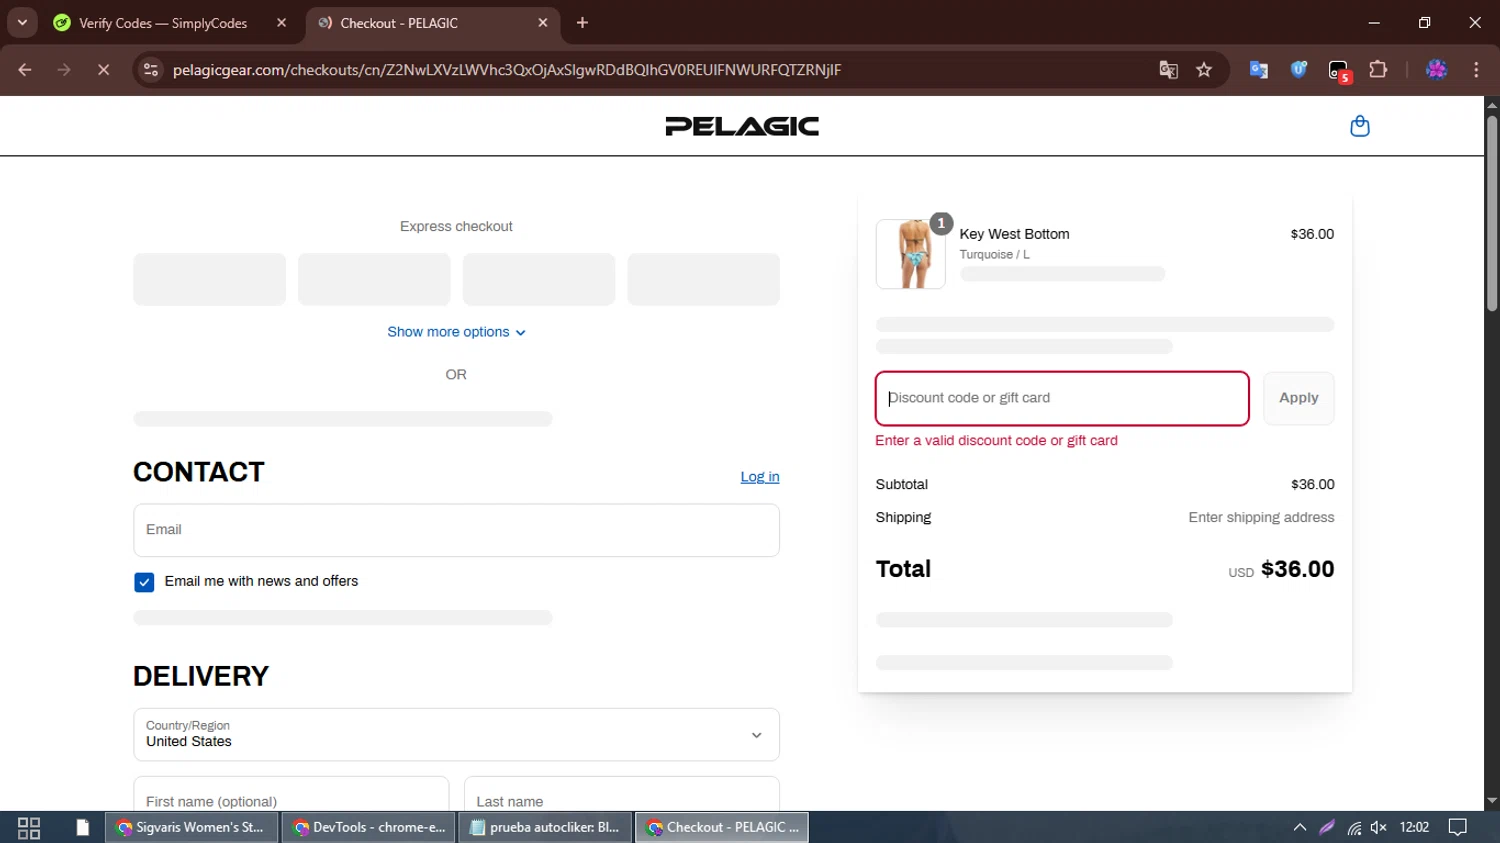1500x843 pixels.
Task: Click the muted volume tray icon
Action: (1379, 827)
